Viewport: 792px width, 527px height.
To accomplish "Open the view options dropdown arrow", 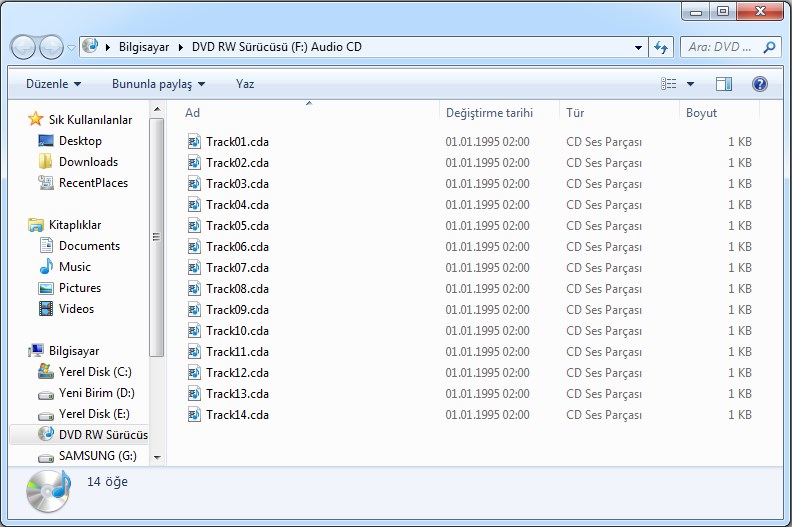I will [x=690, y=85].
